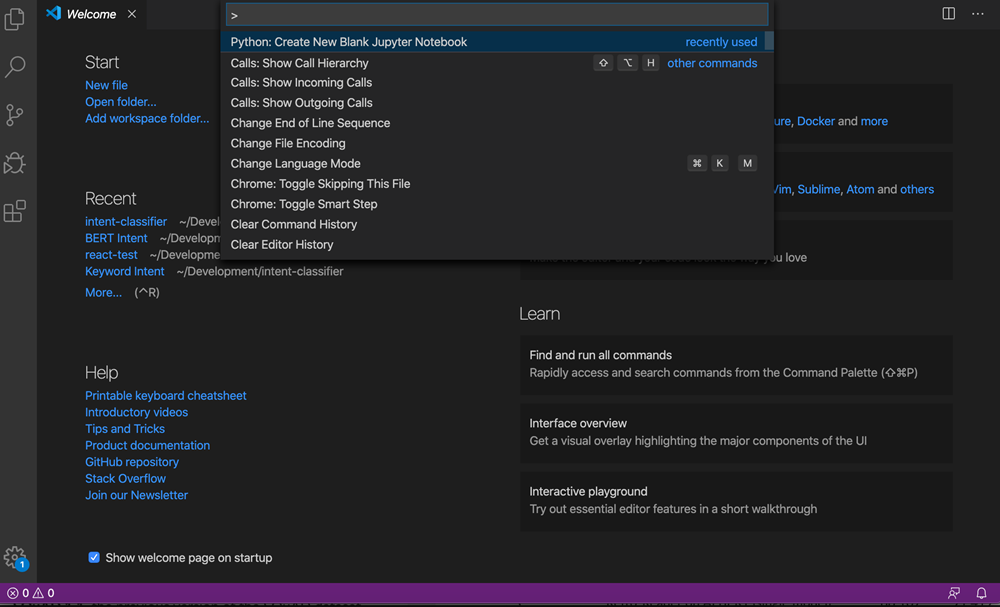The height and width of the screenshot is (607, 1000).
Task: Open Product documentation link
Action: pyautogui.click(x=147, y=445)
